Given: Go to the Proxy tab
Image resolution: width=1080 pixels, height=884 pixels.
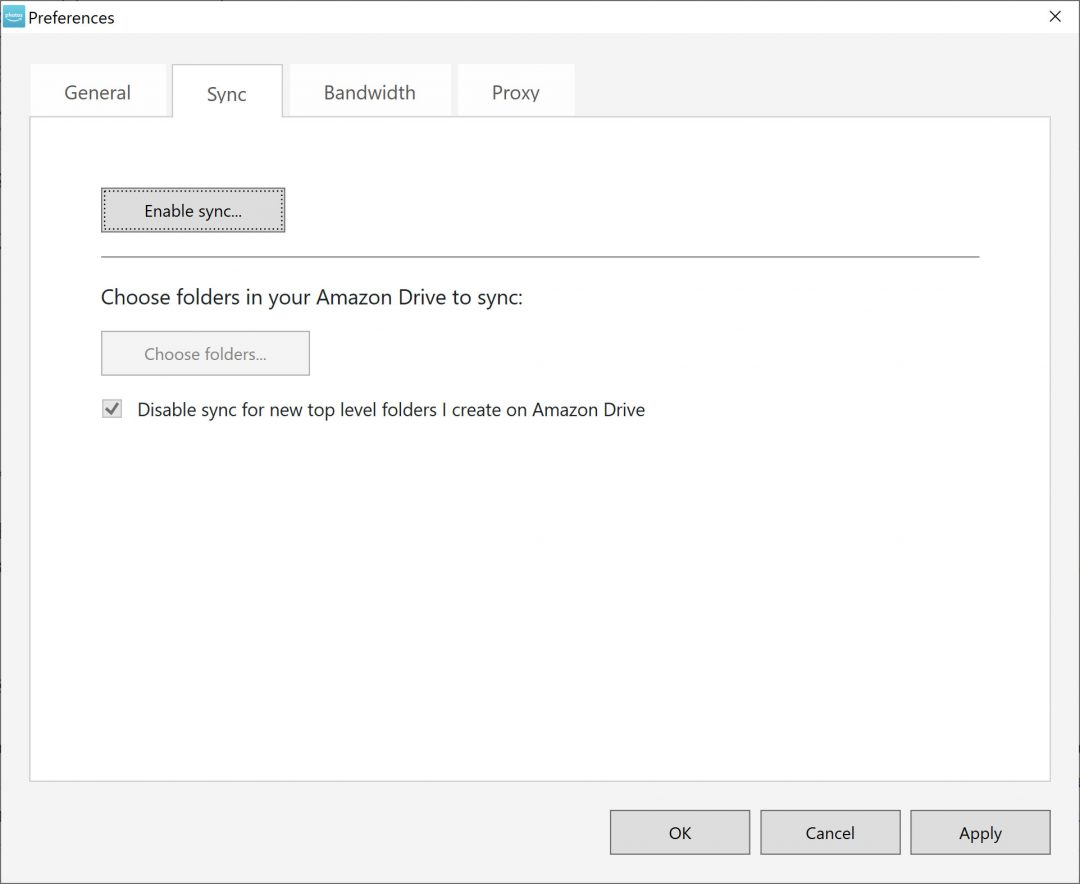Looking at the screenshot, I should [515, 93].
